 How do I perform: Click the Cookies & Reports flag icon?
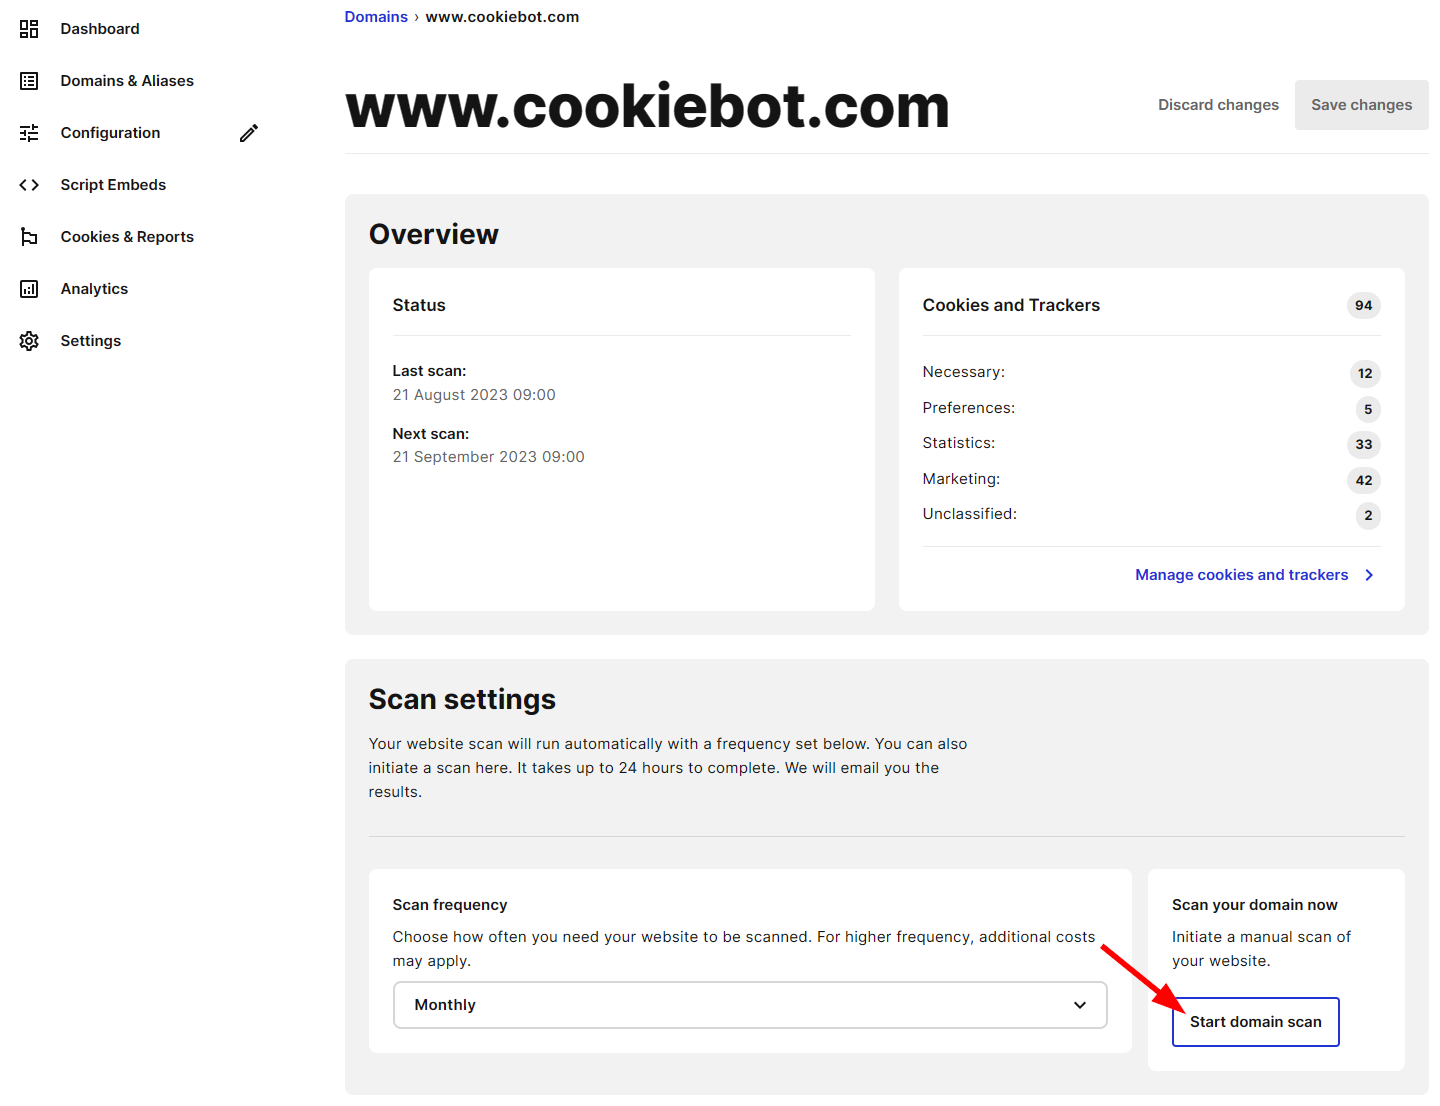tap(29, 237)
